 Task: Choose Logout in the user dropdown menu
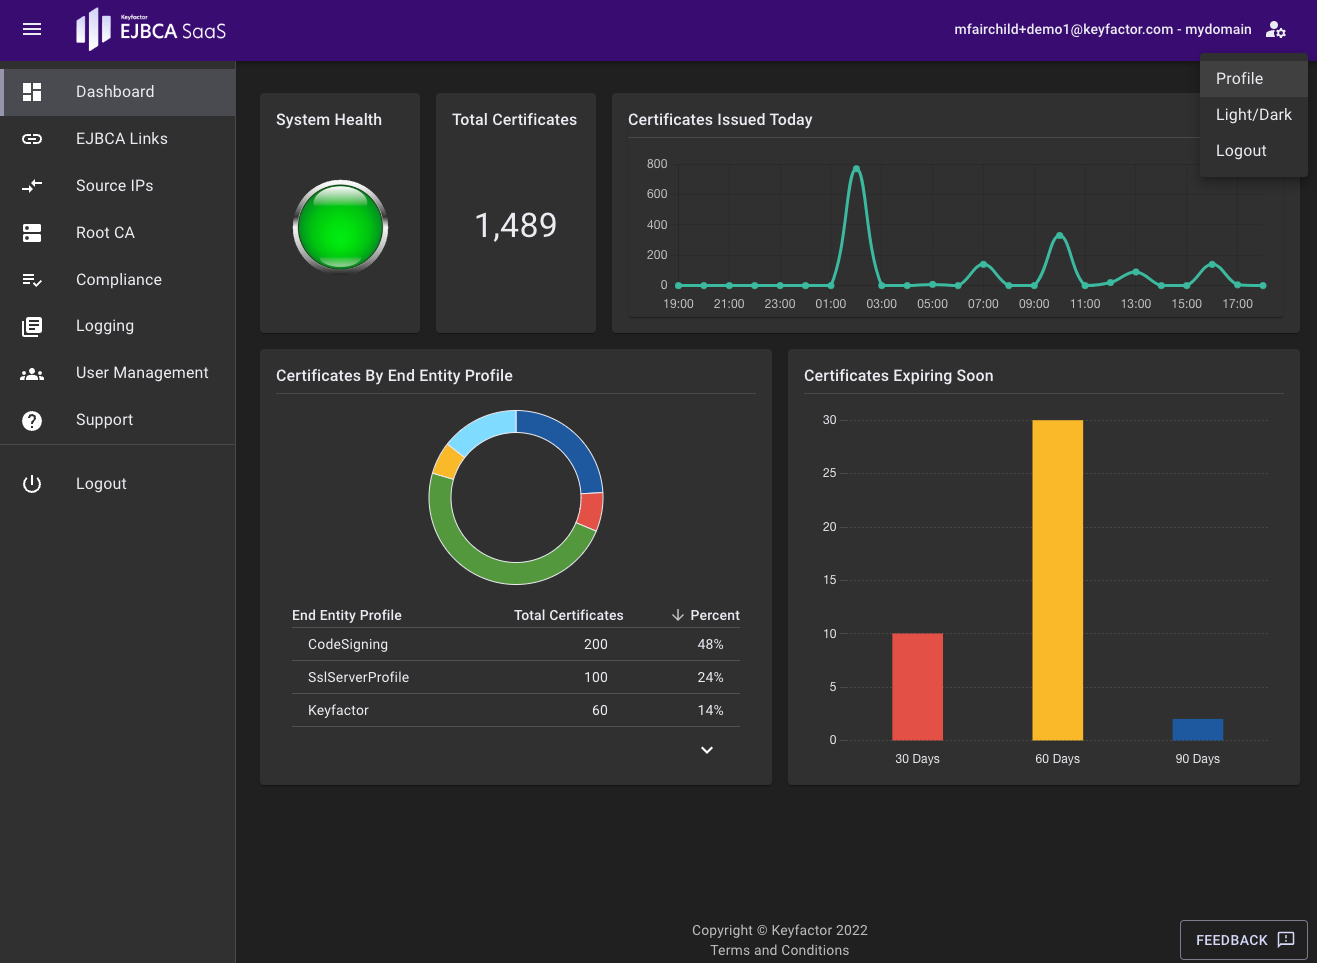click(x=1241, y=151)
